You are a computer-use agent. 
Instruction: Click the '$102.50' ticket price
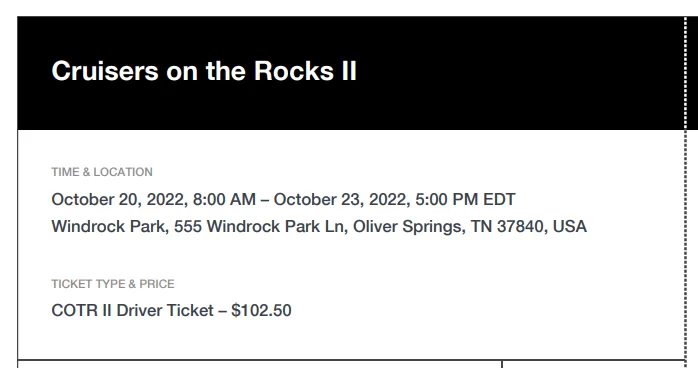[x=261, y=310]
